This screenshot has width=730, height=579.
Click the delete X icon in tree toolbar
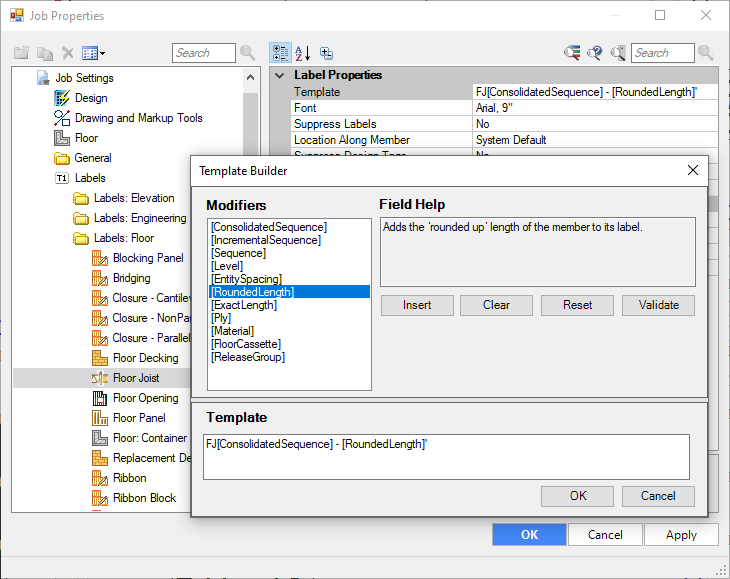[68, 53]
